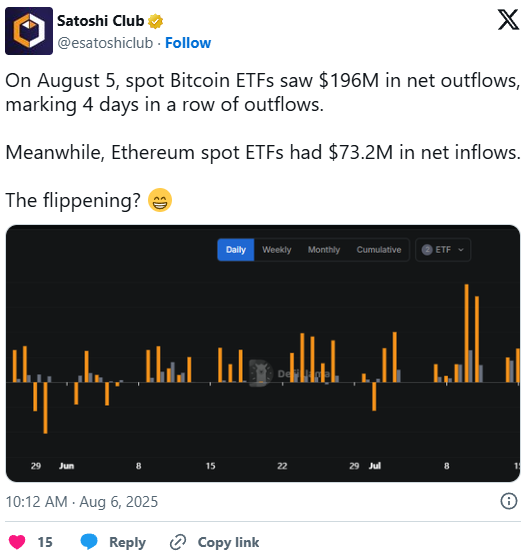530x551 pixels.
Task: Click the gold verified badge icon
Action: pos(155,21)
